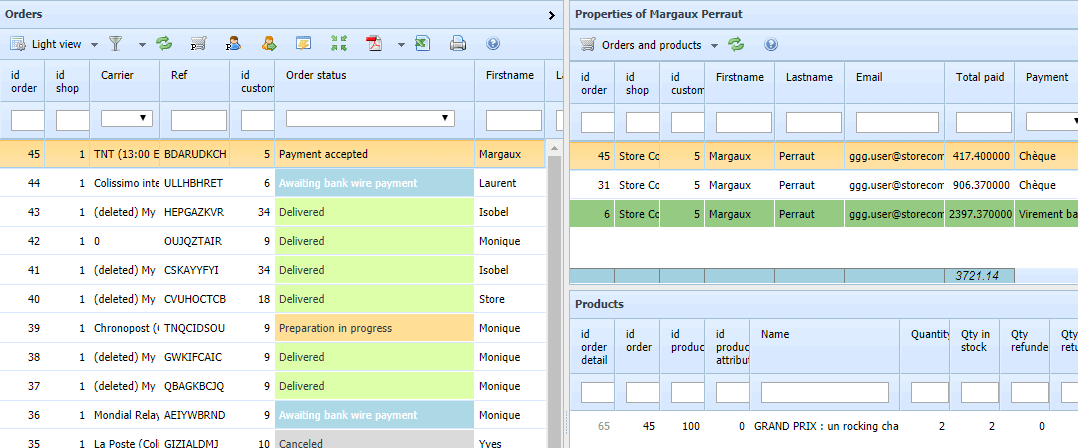1078x448 pixels.
Task: Open the Light view dropdown
Action: [x=94, y=44]
